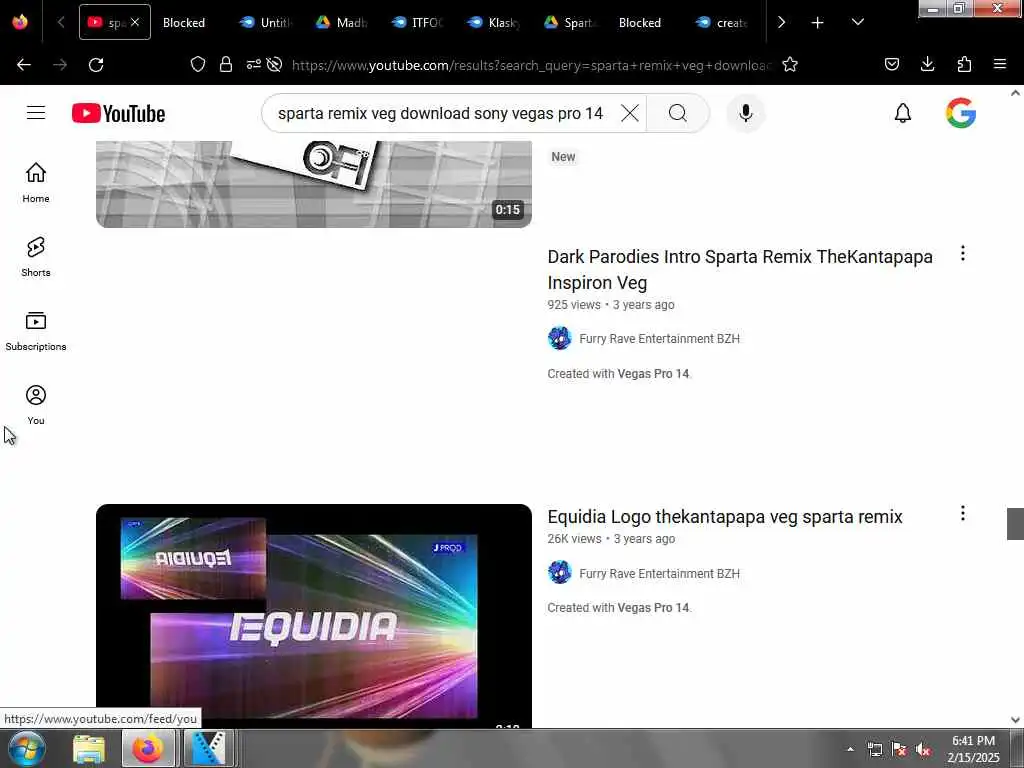Click the Furry Rave avatar under Equidia video
The image size is (1024, 768).
pos(560,573)
